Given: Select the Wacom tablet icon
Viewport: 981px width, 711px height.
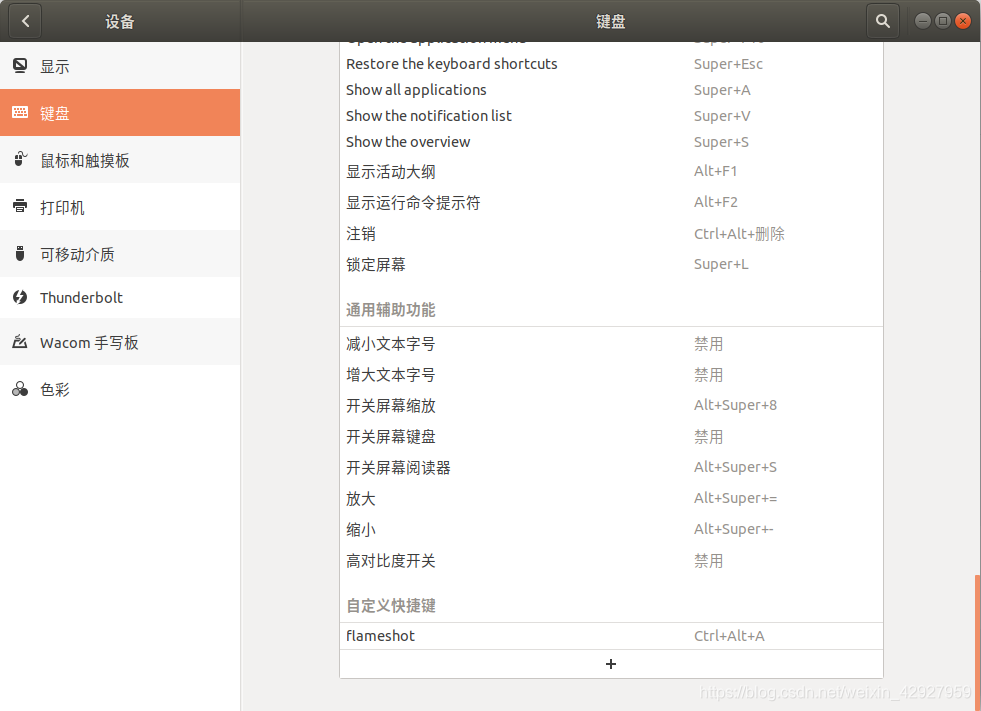Looking at the screenshot, I should [20, 342].
